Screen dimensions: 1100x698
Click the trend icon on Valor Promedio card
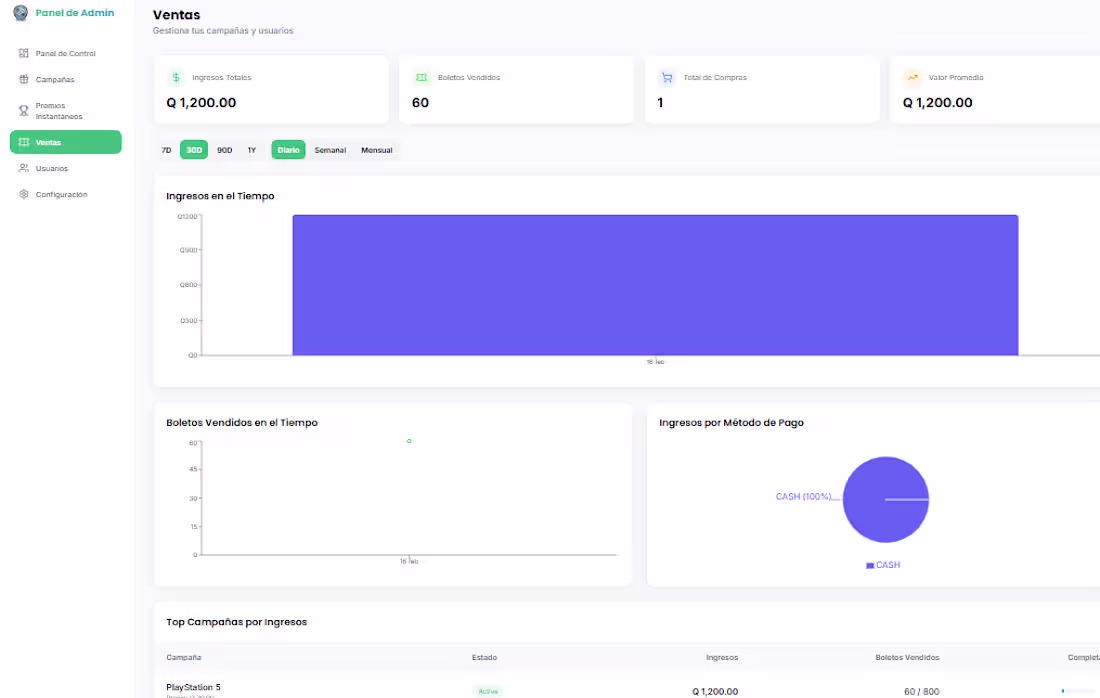913,77
